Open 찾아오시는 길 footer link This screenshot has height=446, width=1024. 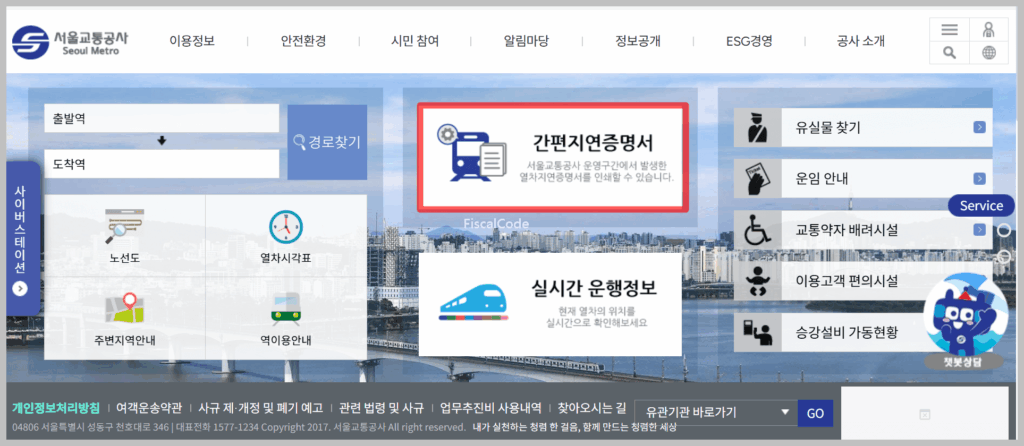coord(592,408)
